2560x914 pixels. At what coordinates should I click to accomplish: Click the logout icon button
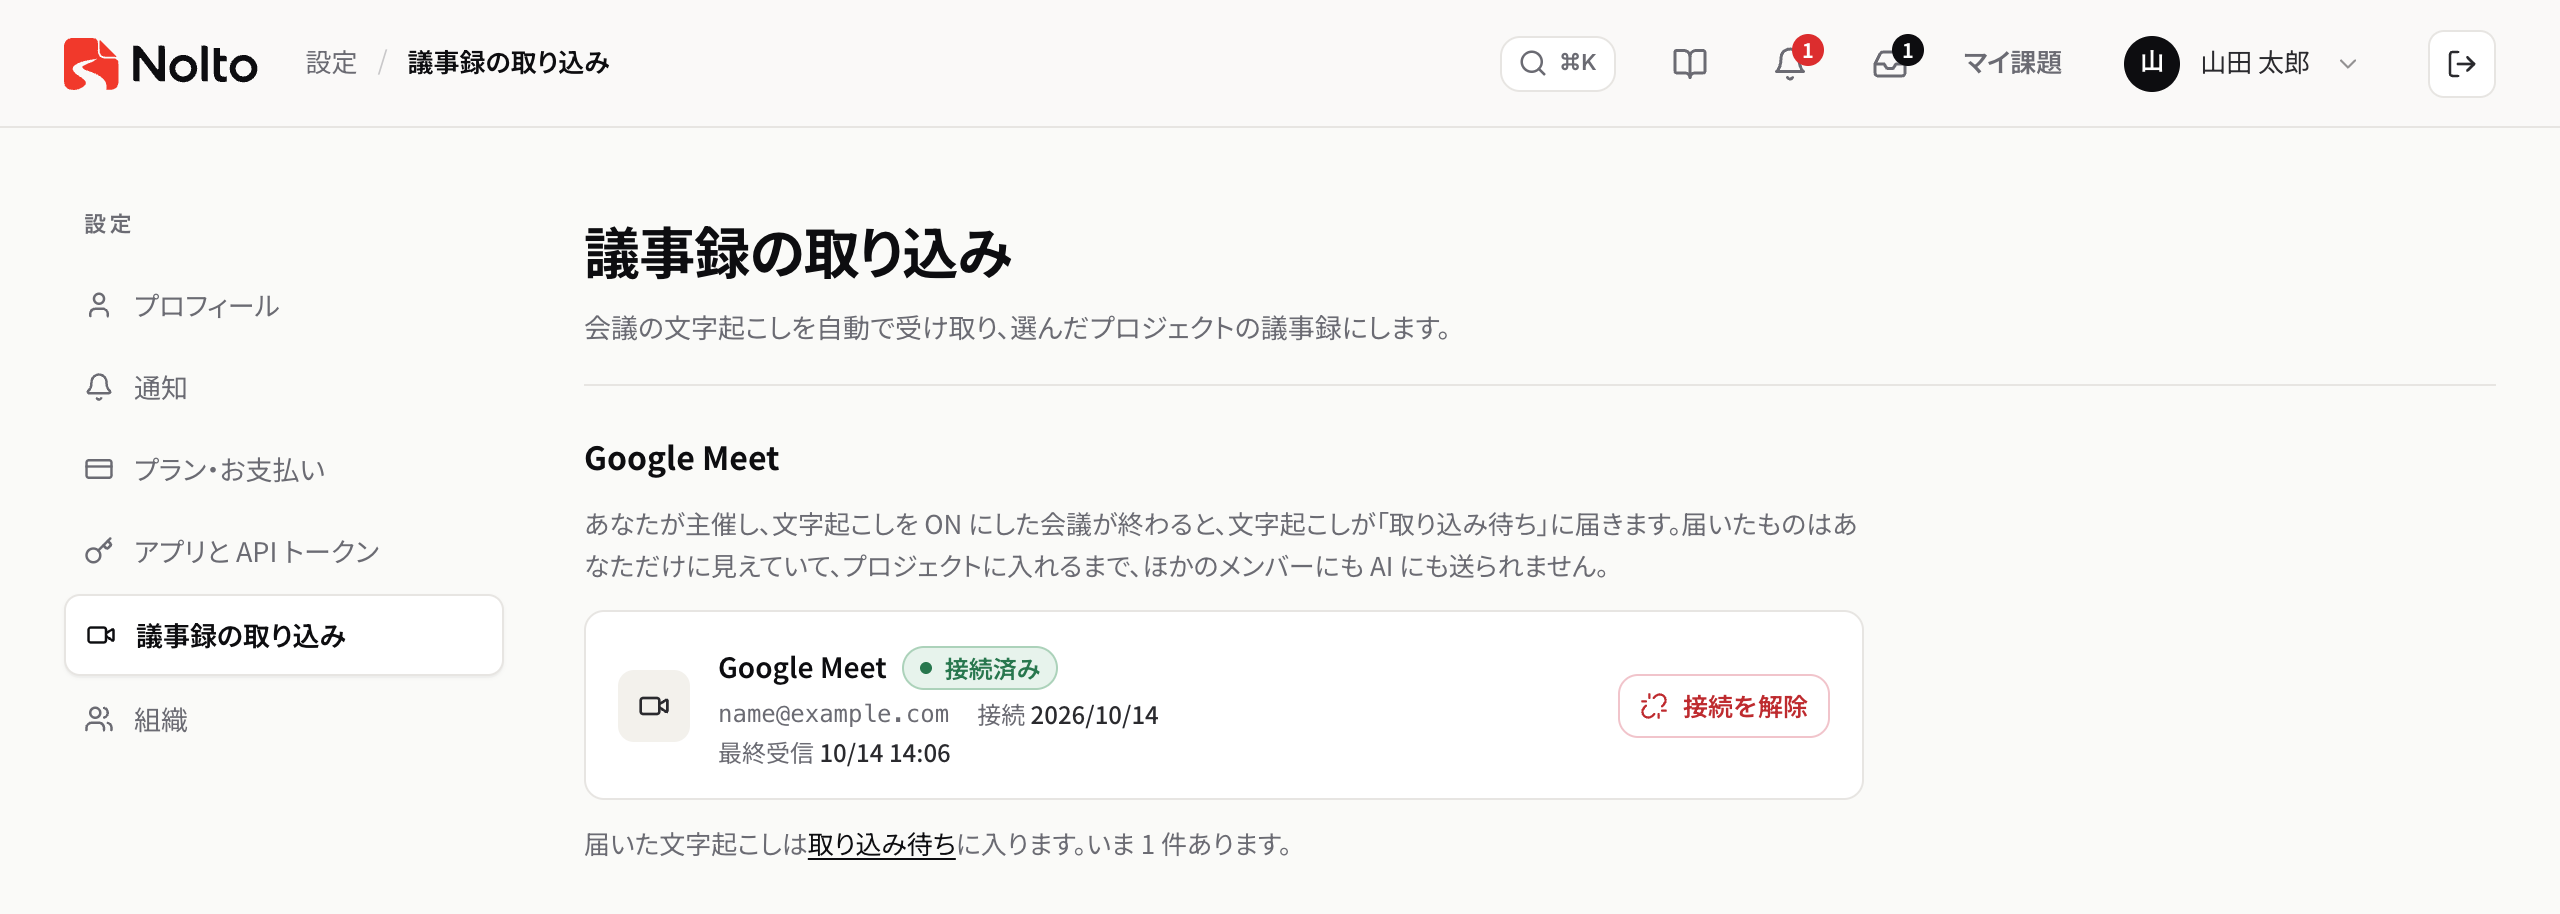pyautogui.click(x=2462, y=64)
